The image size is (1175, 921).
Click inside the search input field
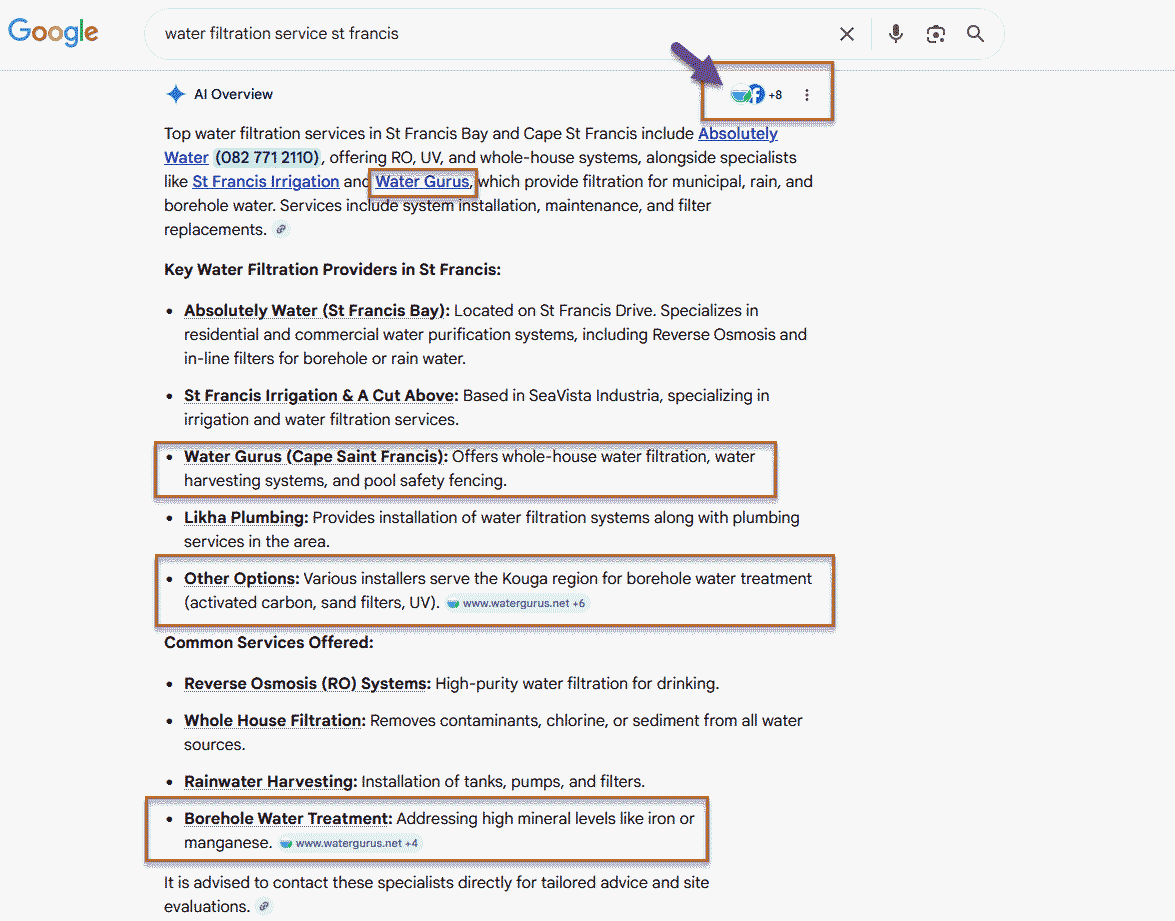[500, 33]
